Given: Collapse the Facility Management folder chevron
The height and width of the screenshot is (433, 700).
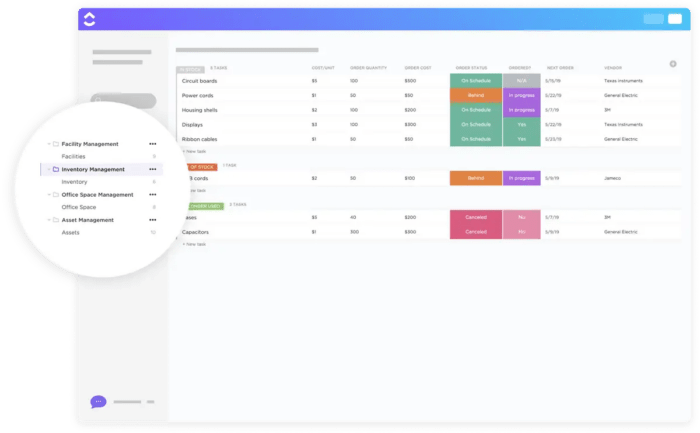Looking at the screenshot, I should pos(49,144).
